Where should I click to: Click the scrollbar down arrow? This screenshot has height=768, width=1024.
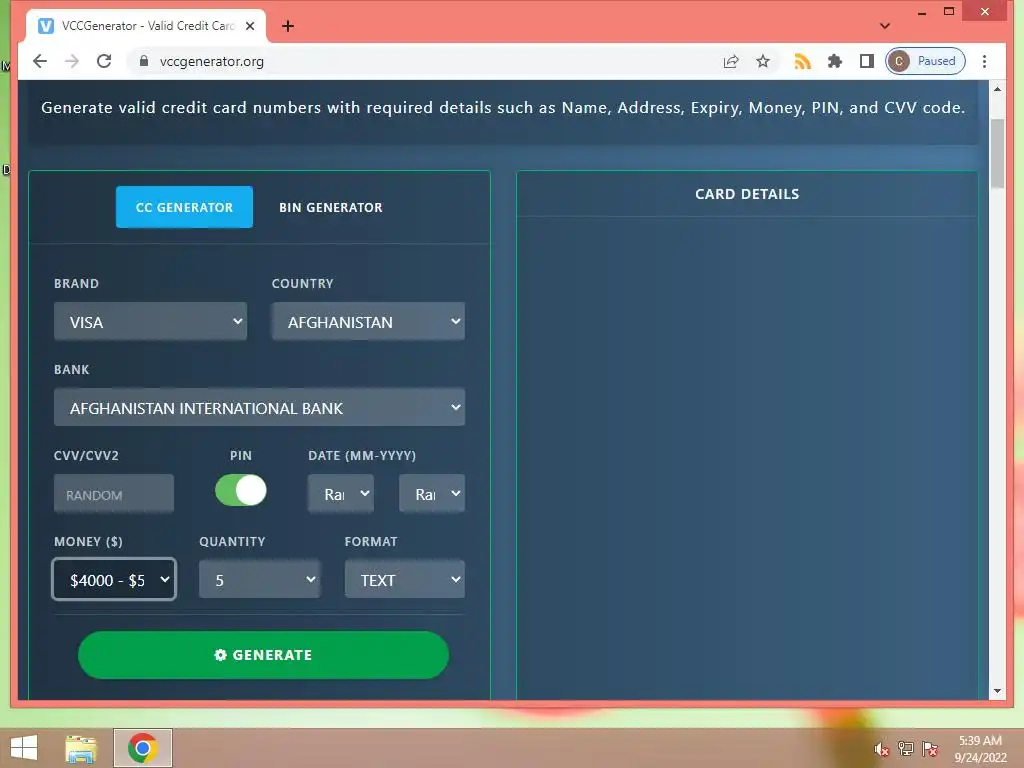coord(997,691)
